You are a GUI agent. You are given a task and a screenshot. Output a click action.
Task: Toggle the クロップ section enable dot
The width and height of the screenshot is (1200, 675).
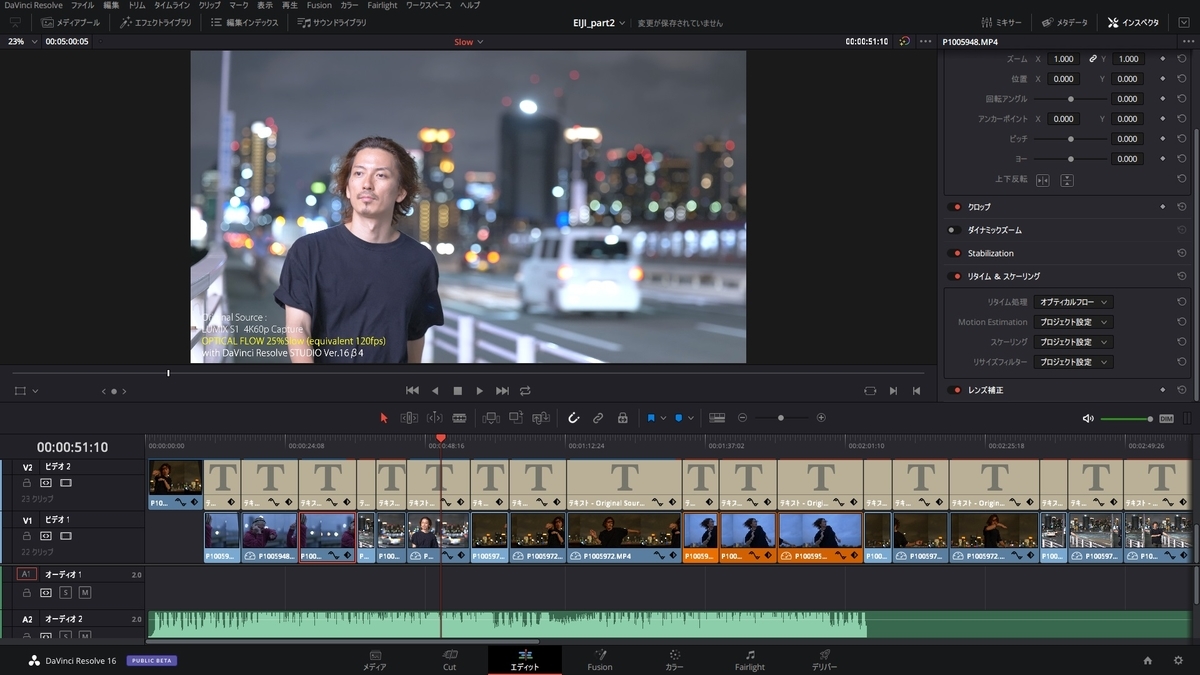(956, 207)
